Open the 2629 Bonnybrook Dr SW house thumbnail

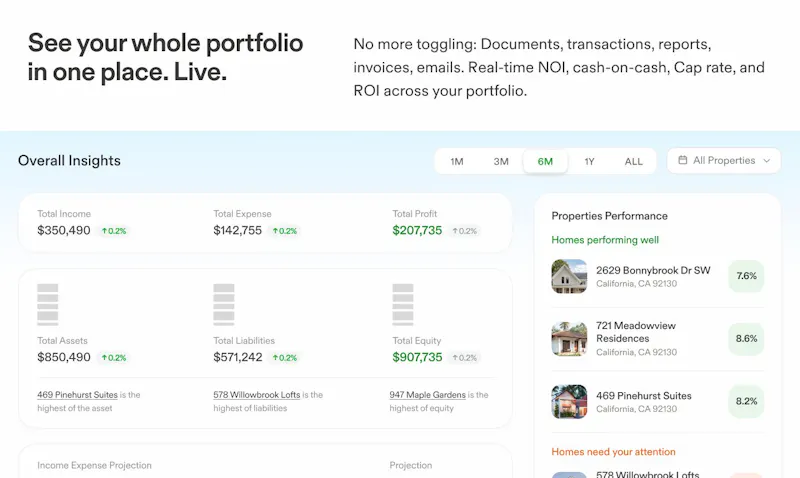coord(569,276)
